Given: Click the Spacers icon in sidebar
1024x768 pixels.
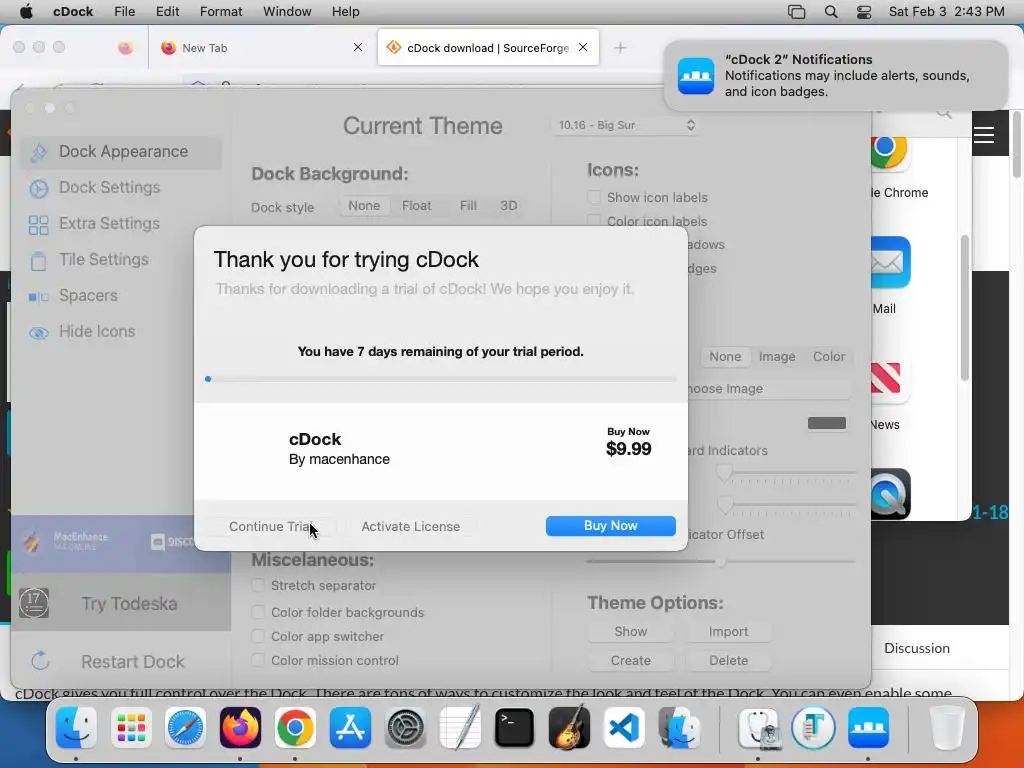Looking at the screenshot, I should 39,297.
